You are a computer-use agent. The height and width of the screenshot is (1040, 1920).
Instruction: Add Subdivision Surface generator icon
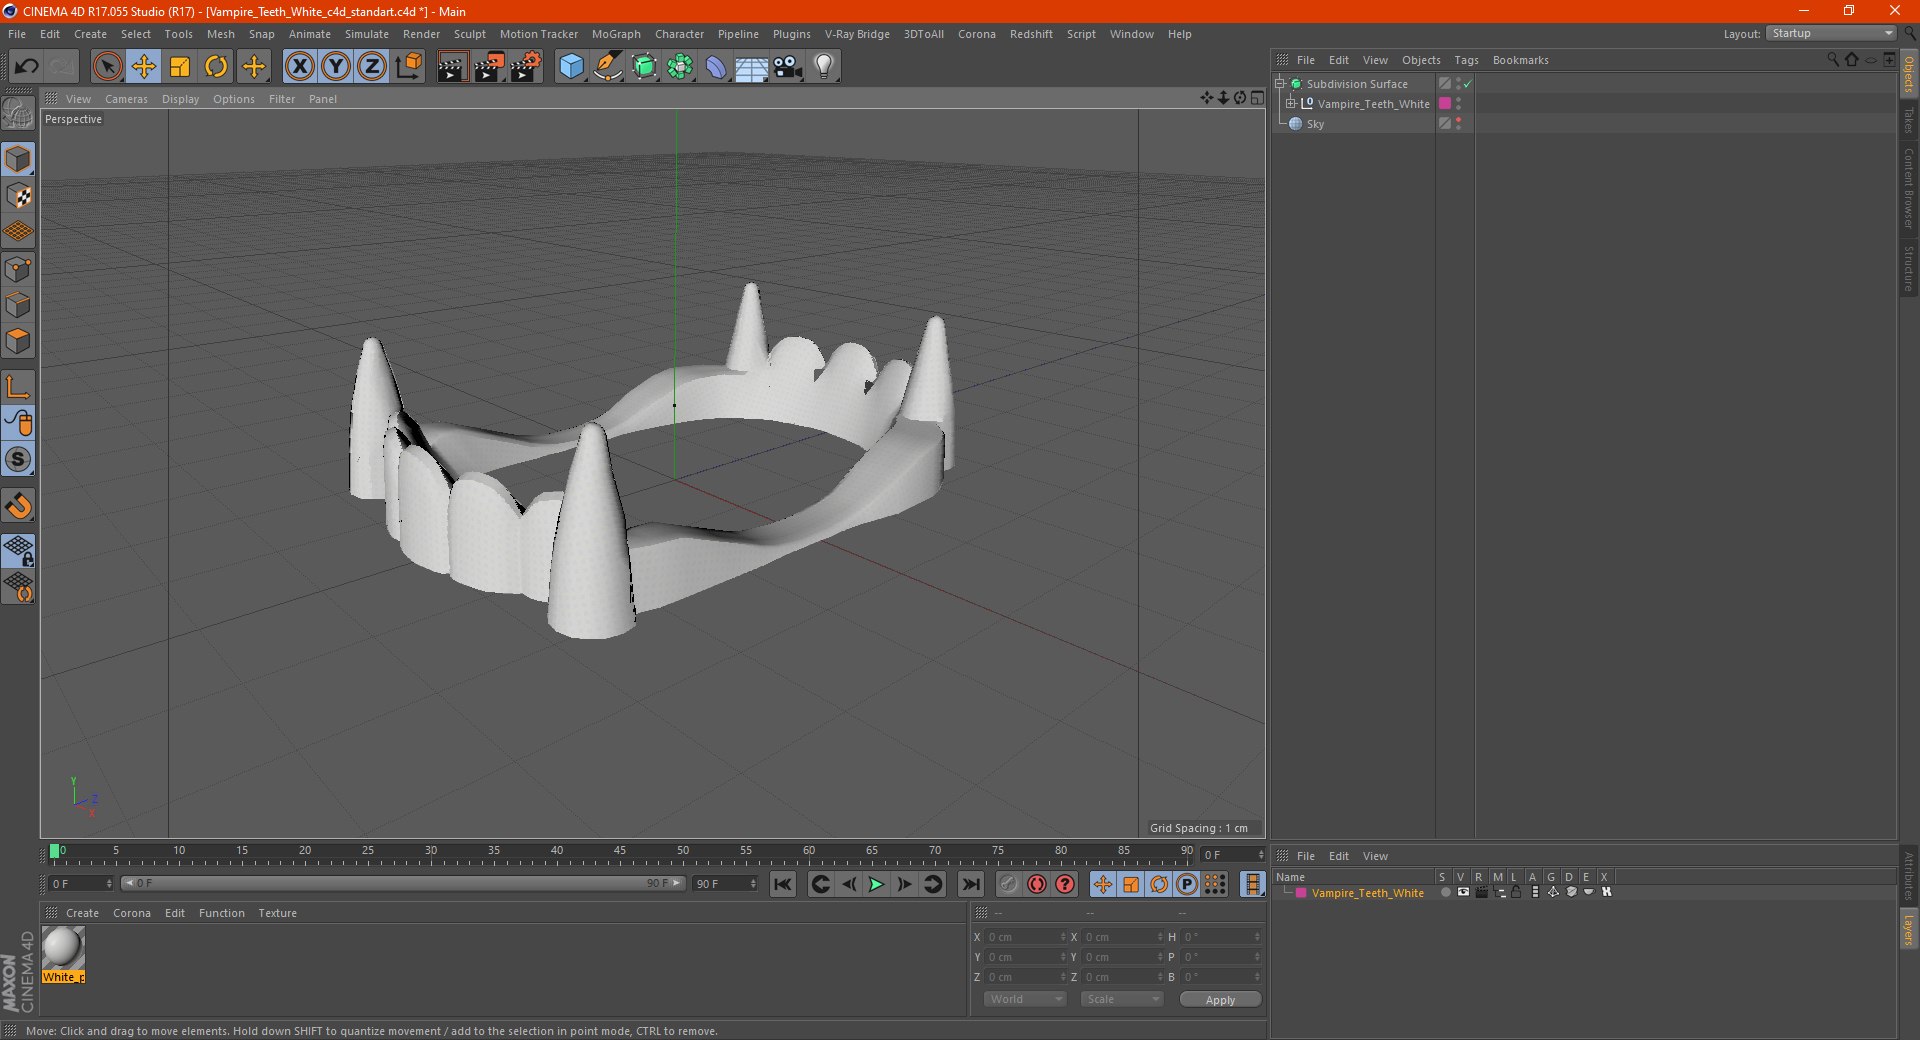pyautogui.click(x=644, y=67)
